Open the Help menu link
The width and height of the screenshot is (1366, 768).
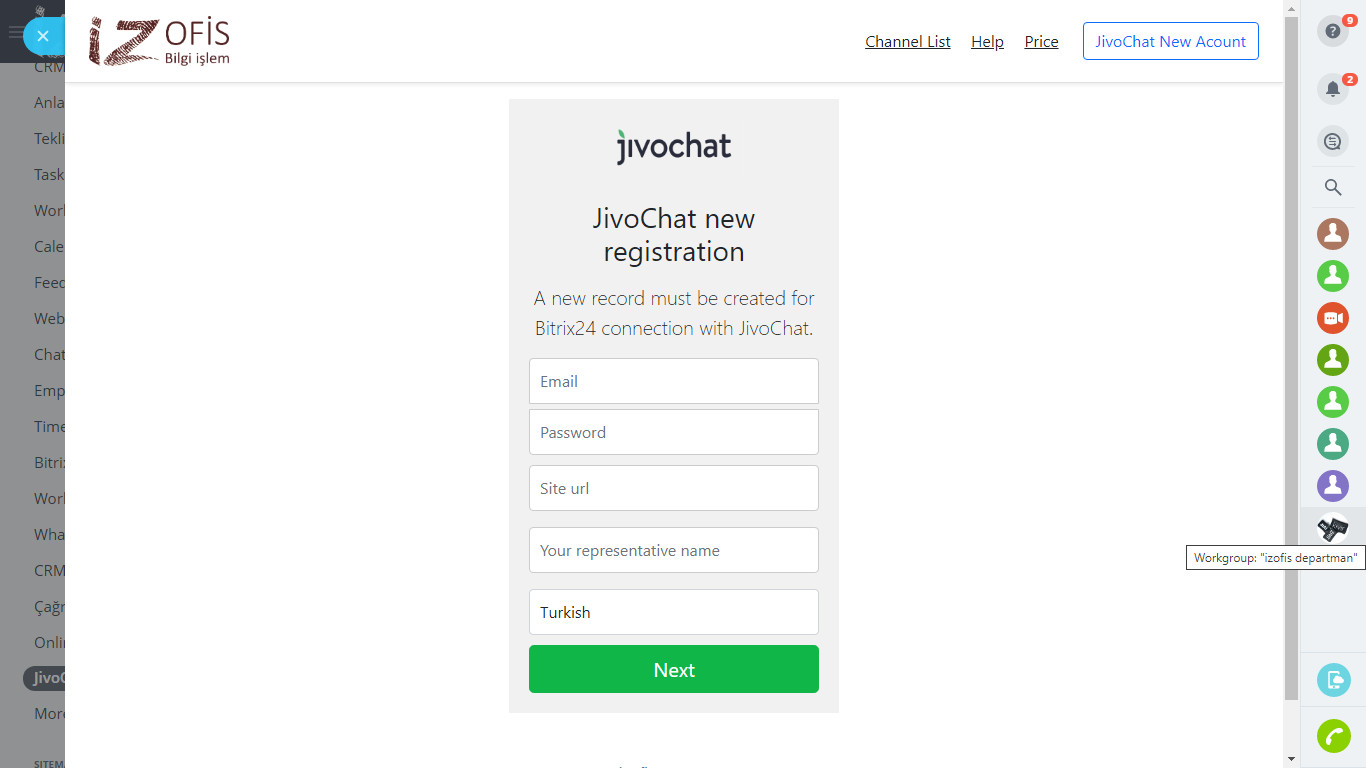click(x=987, y=42)
